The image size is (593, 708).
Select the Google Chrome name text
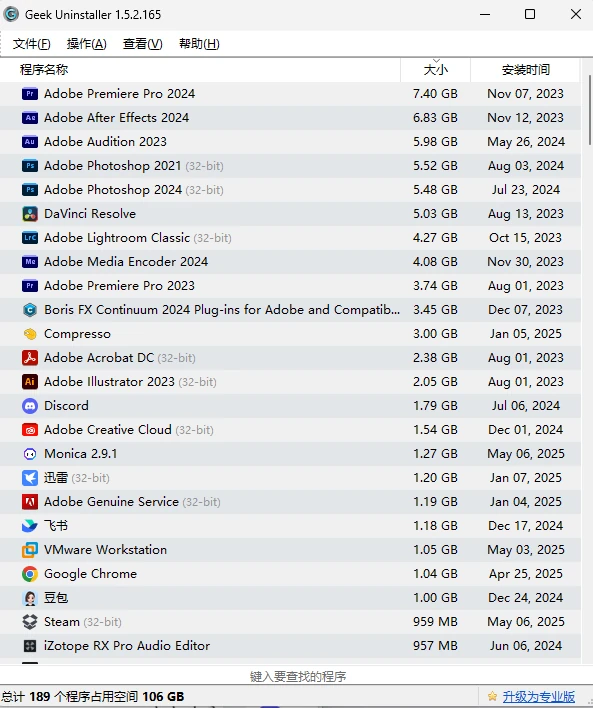click(x=90, y=573)
